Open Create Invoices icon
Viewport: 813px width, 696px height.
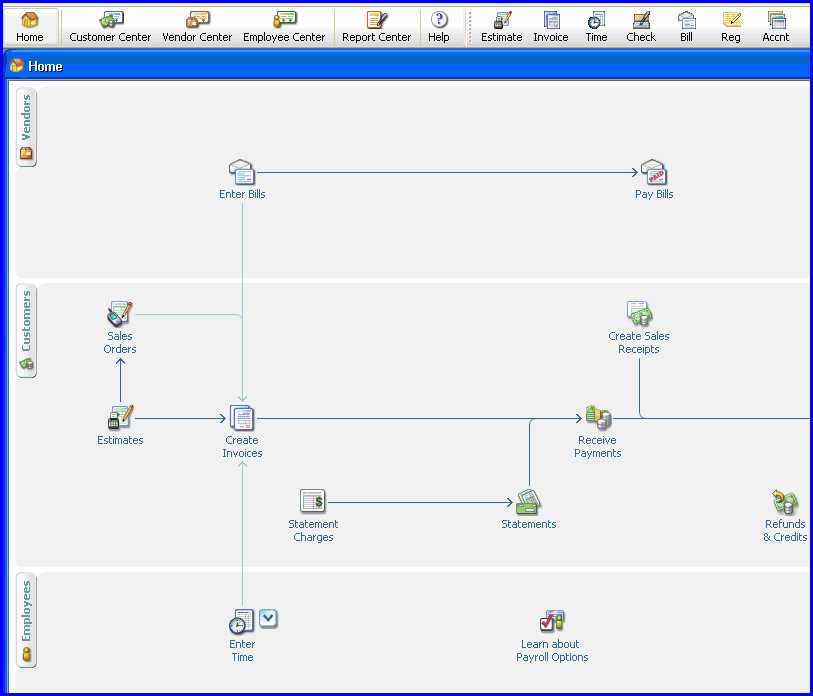pyautogui.click(x=242, y=418)
